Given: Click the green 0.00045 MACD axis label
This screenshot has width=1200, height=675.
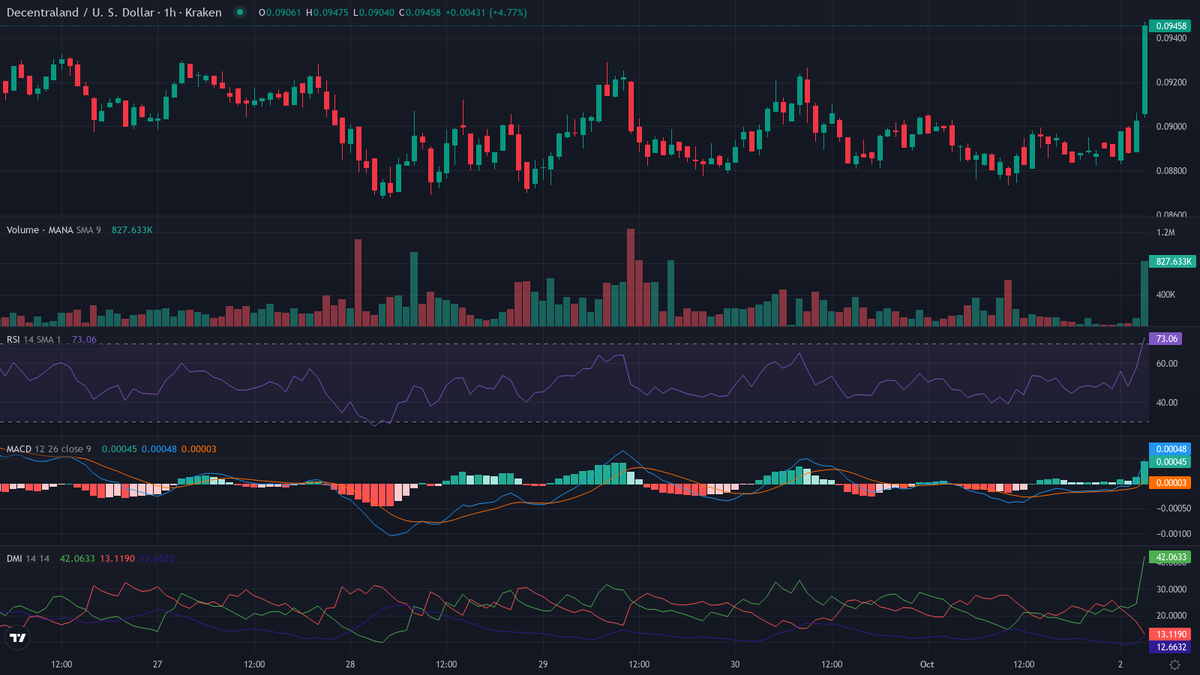Looking at the screenshot, I should tap(1170, 462).
